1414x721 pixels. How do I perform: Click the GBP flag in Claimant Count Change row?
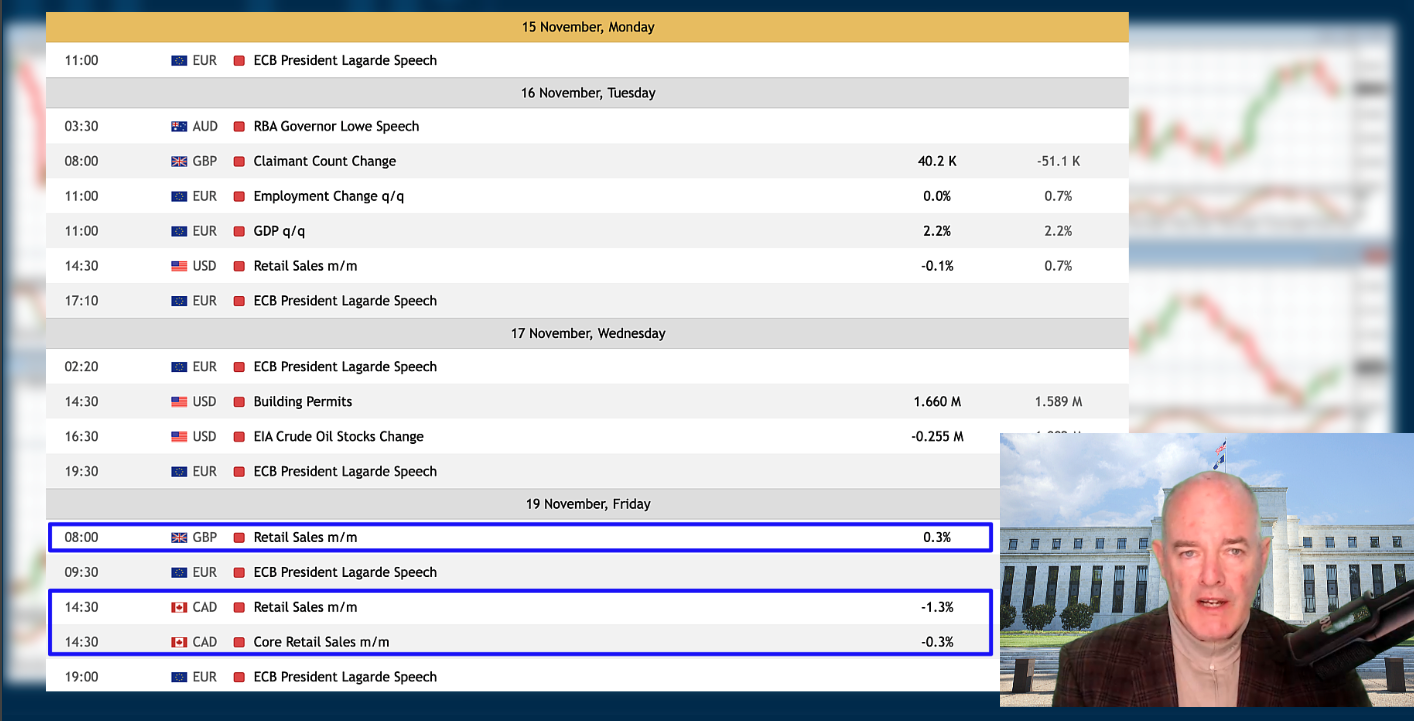pyautogui.click(x=179, y=161)
